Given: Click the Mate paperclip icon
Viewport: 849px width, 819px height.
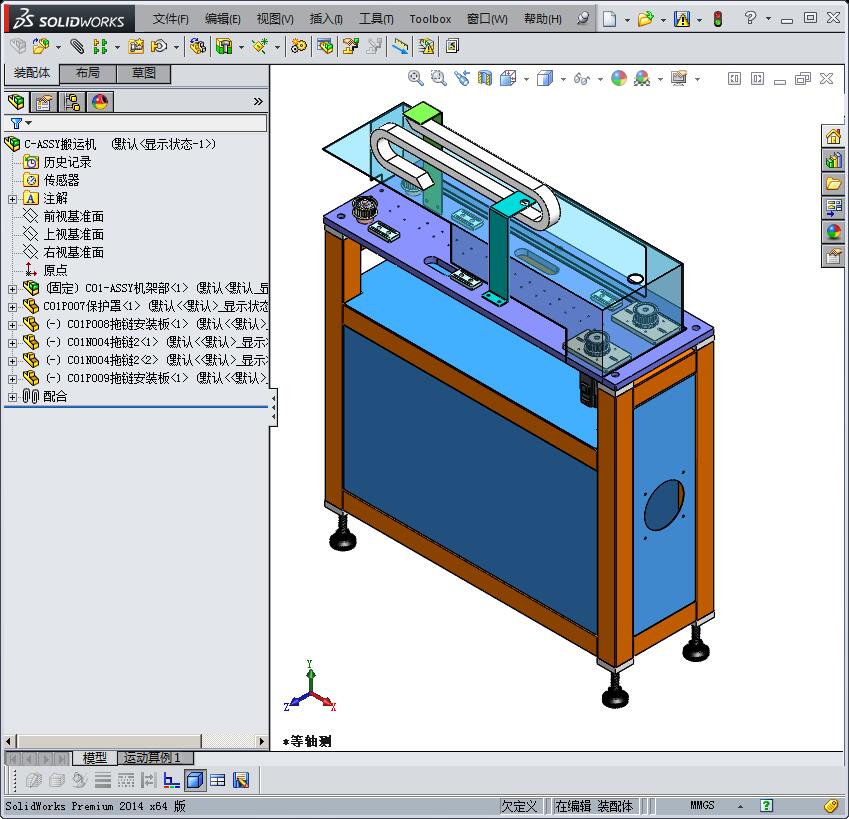Looking at the screenshot, I should click(77, 47).
